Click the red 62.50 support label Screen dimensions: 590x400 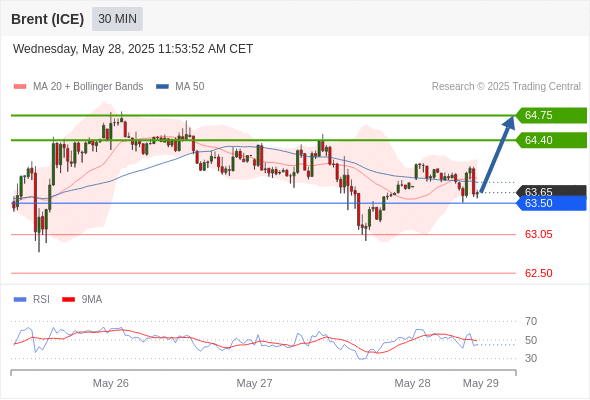[538, 273]
